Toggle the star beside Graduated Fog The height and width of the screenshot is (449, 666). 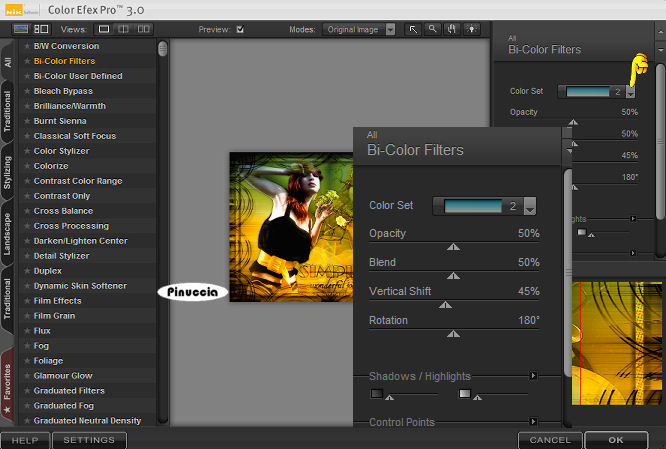pos(27,406)
